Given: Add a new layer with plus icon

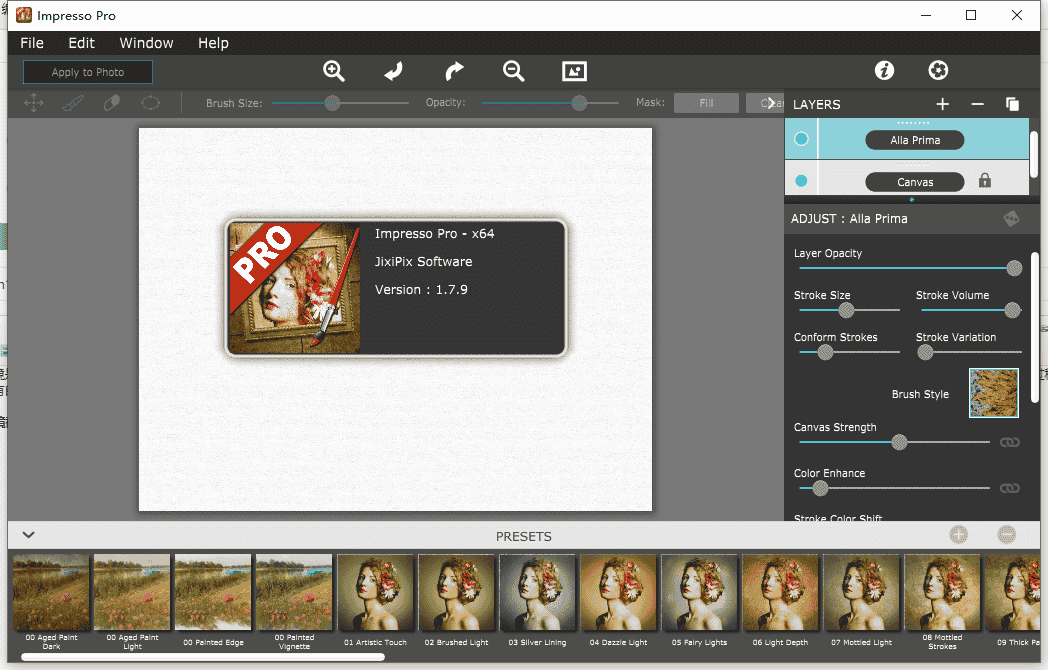Looking at the screenshot, I should (x=942, y=104).
